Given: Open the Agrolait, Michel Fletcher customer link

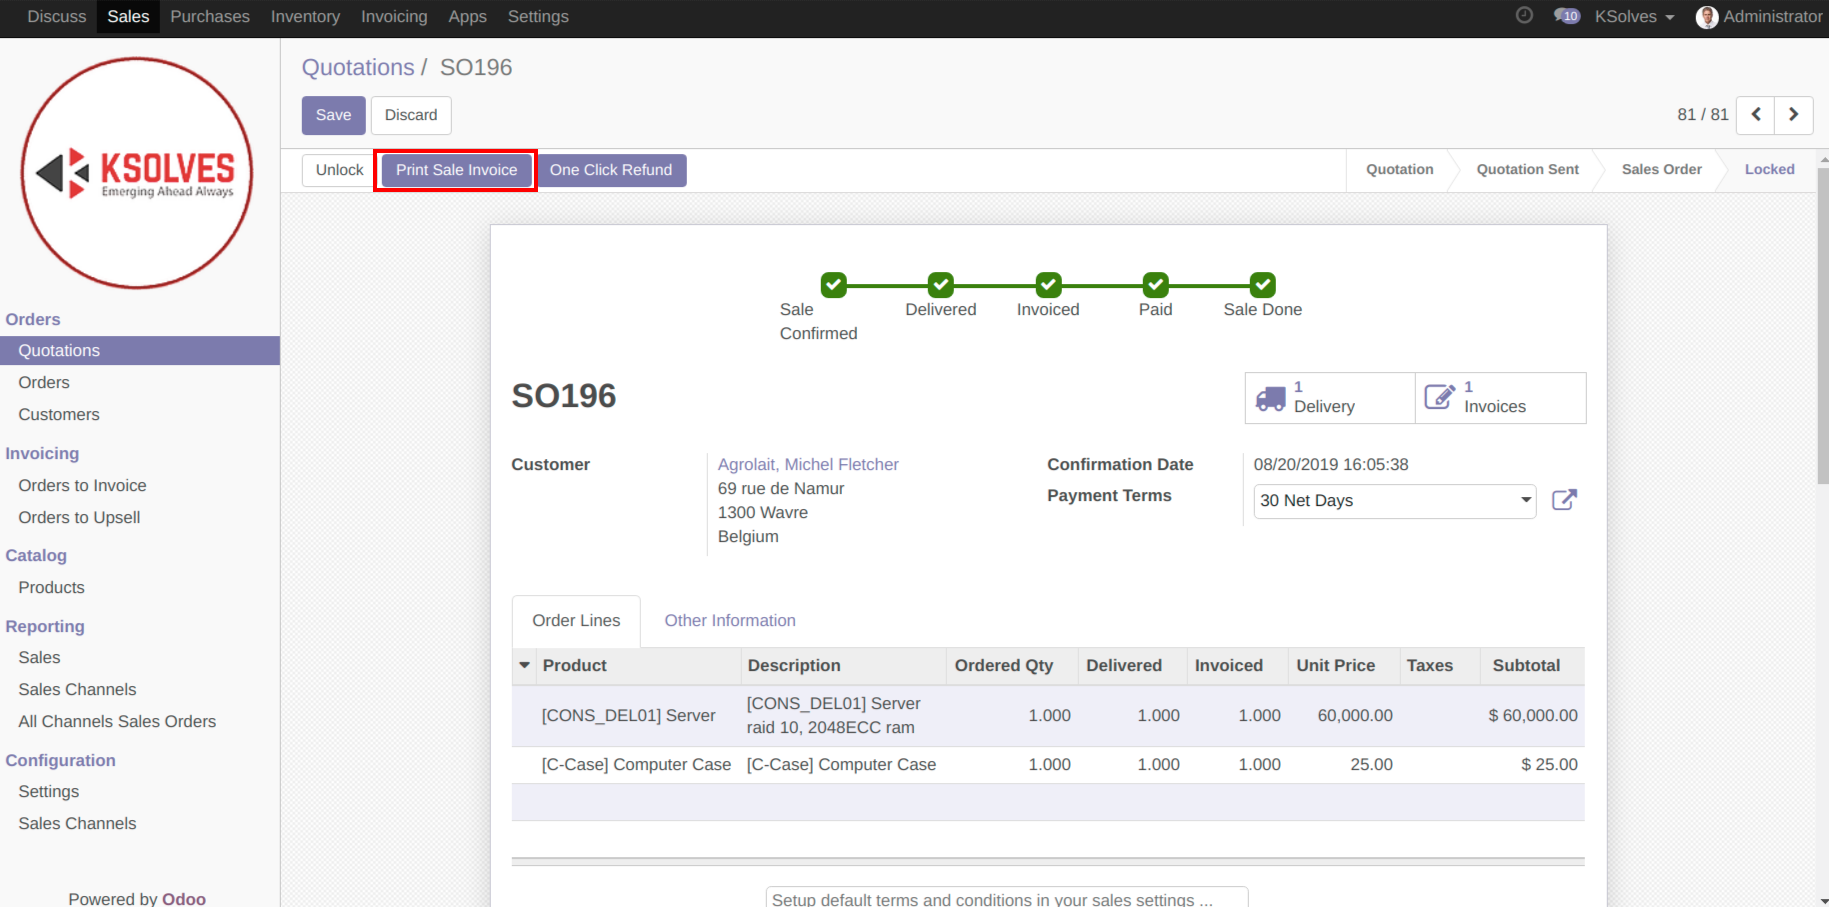Looking at the screenshot, I should pos(808,464).
